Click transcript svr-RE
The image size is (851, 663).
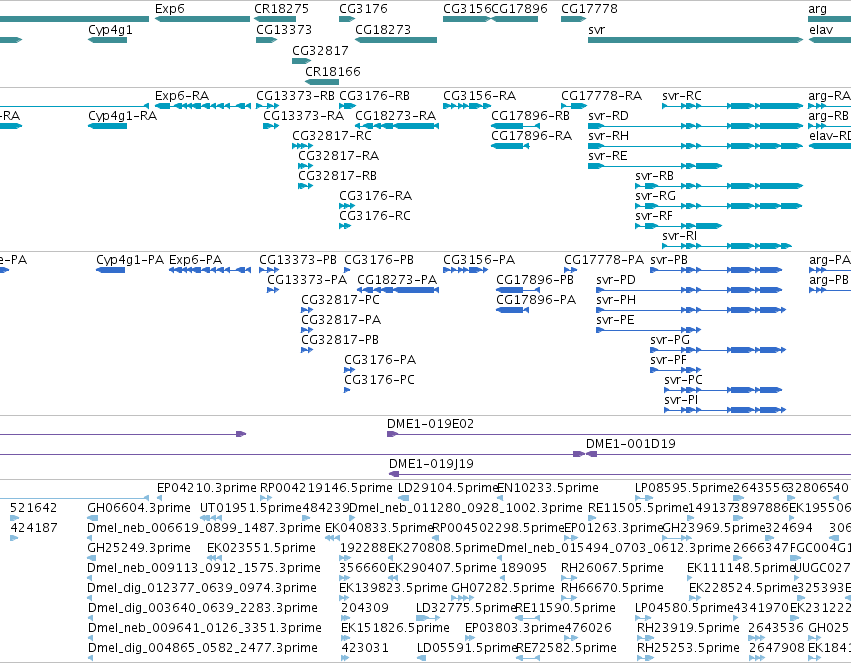pos(655,166)
